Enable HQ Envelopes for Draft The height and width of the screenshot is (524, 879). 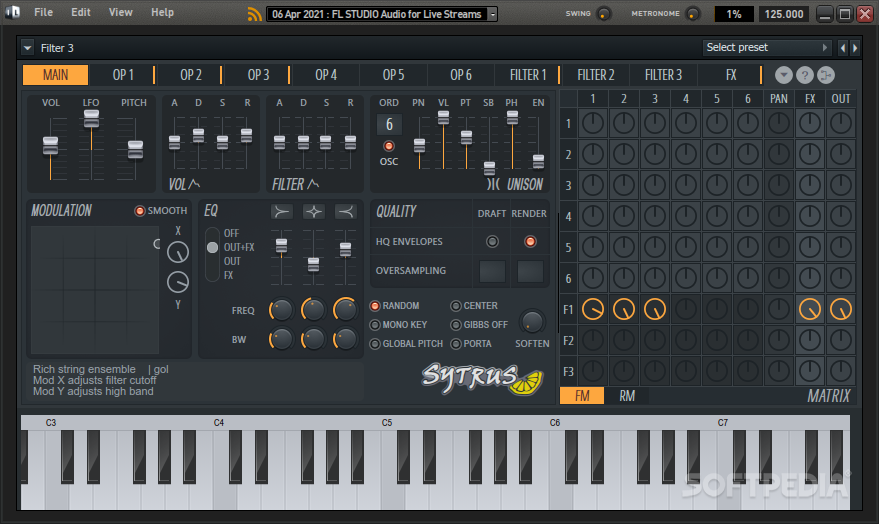pos(492,242)
